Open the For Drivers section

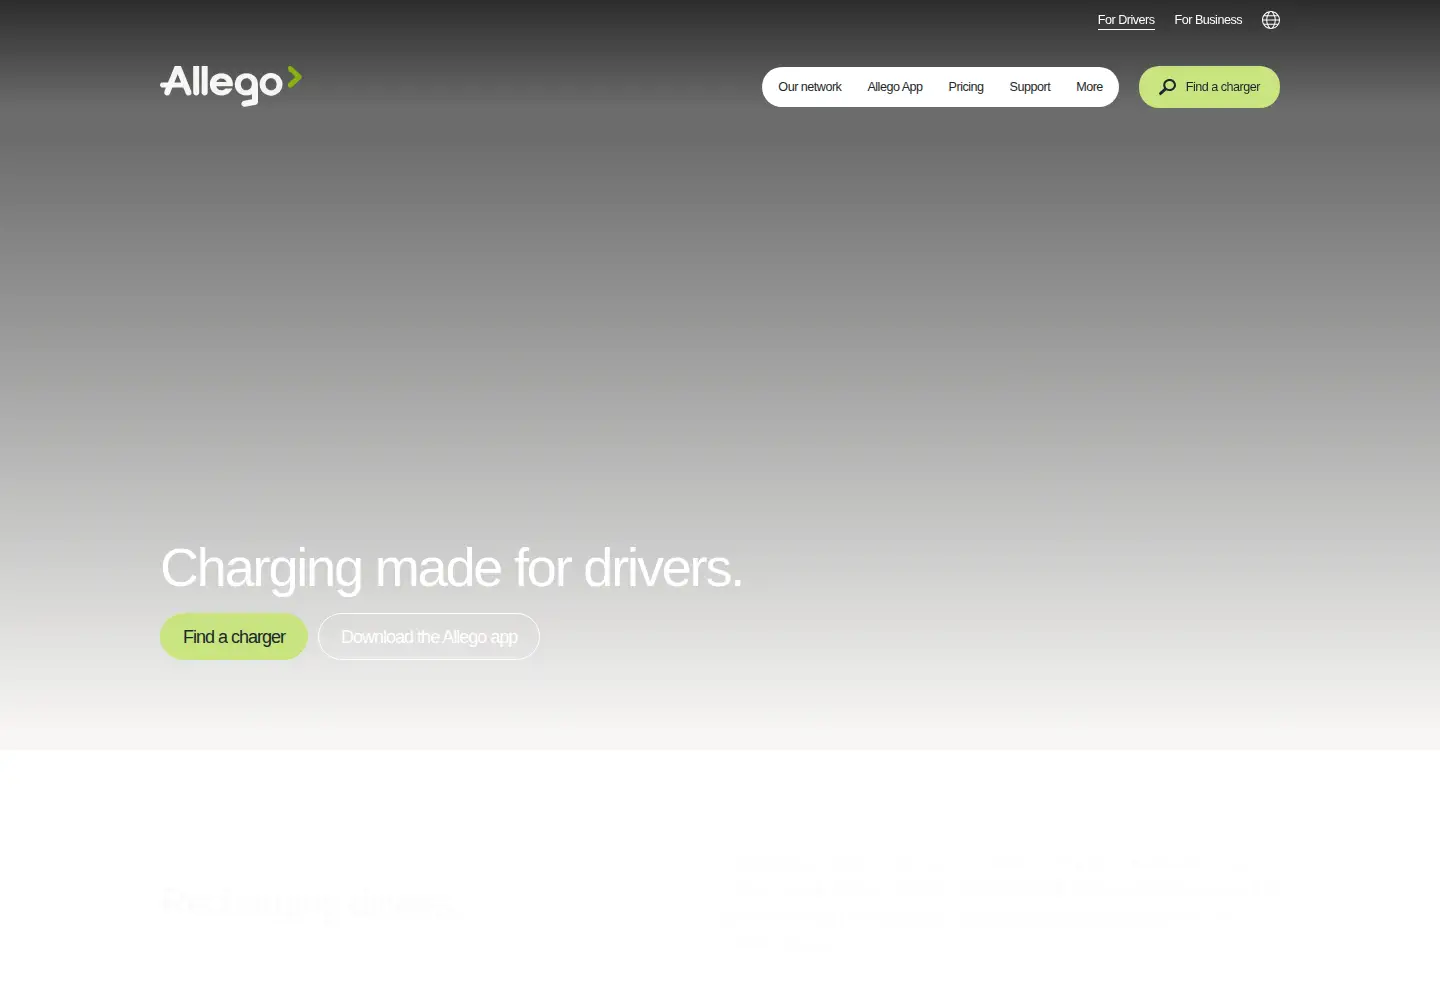coord(1126,20)
